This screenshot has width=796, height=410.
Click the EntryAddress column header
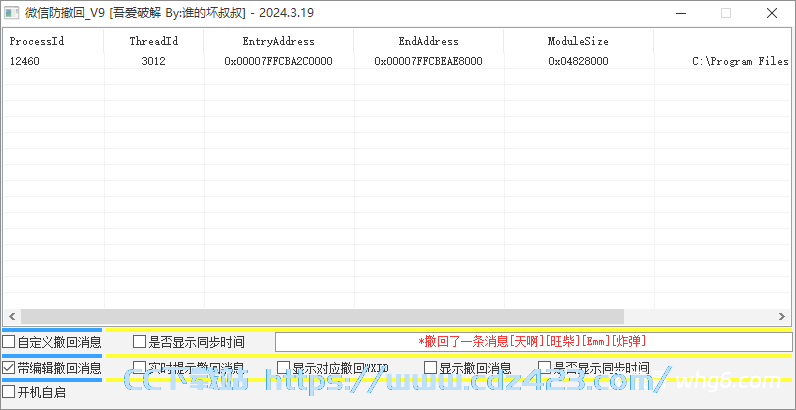[279, 41]
